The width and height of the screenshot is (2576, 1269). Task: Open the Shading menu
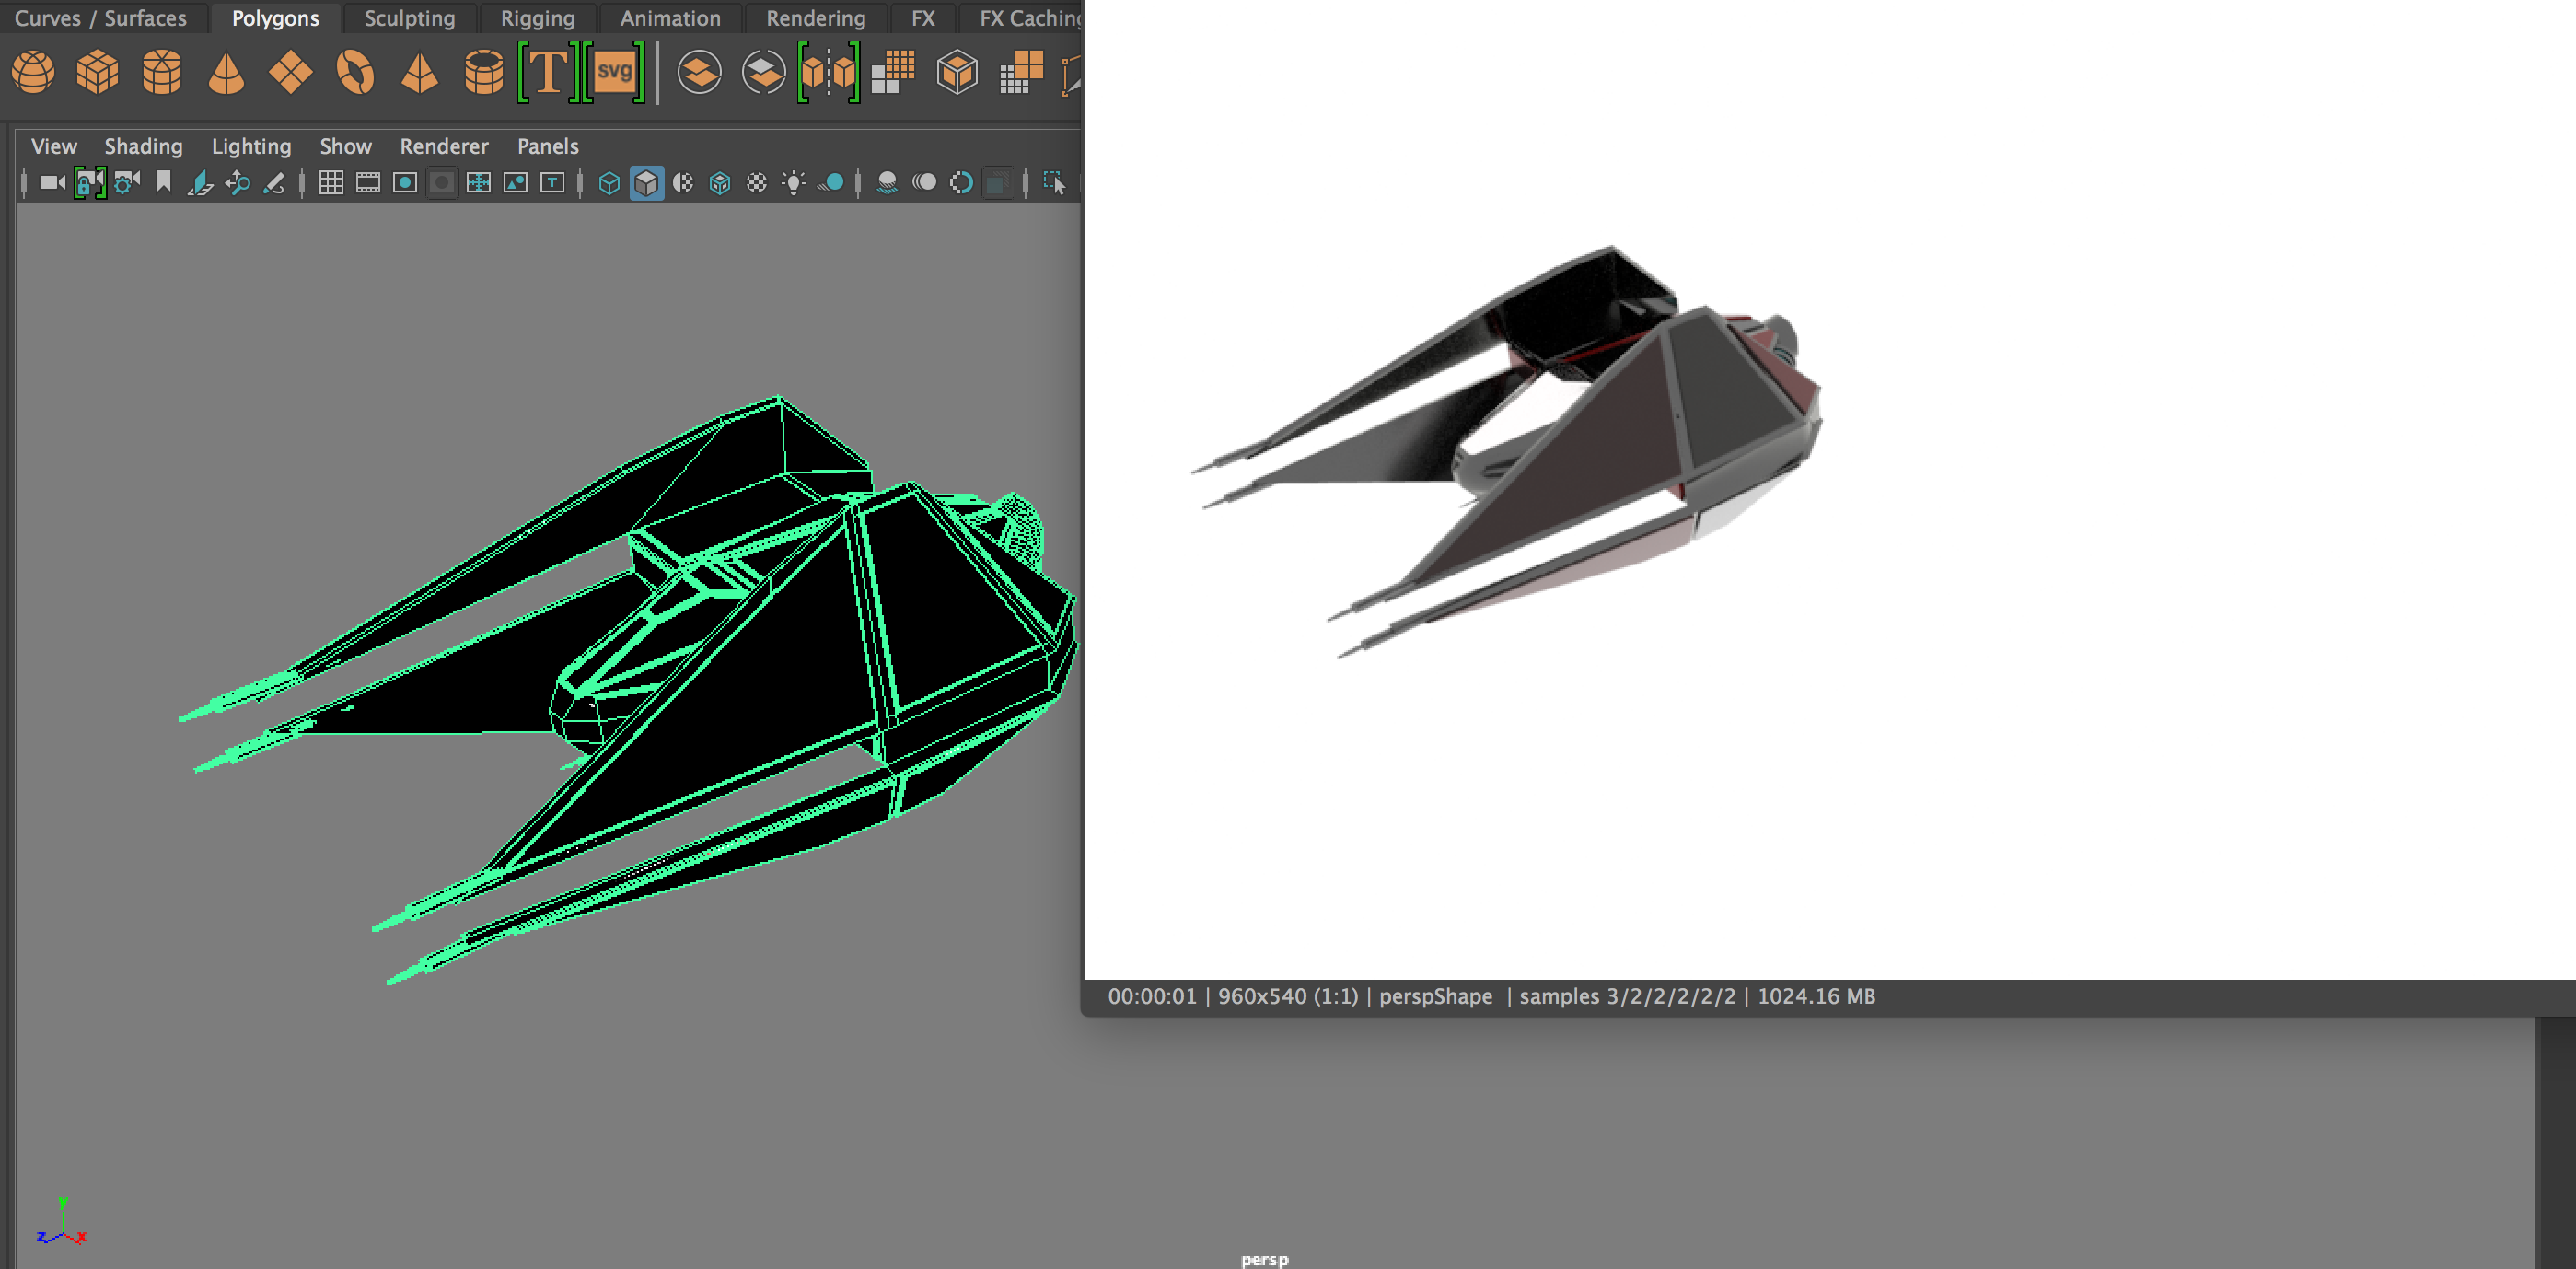[x=143, y=146]
